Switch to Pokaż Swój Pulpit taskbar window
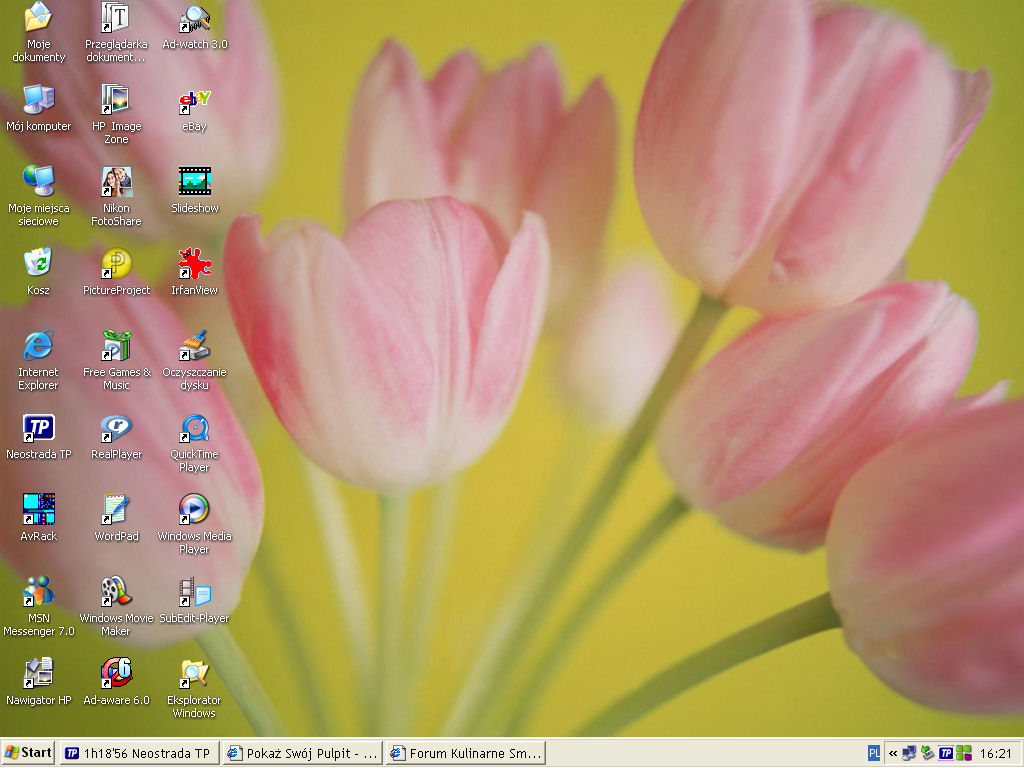Viewport: 1024px width, 768px height. (302, 753)
